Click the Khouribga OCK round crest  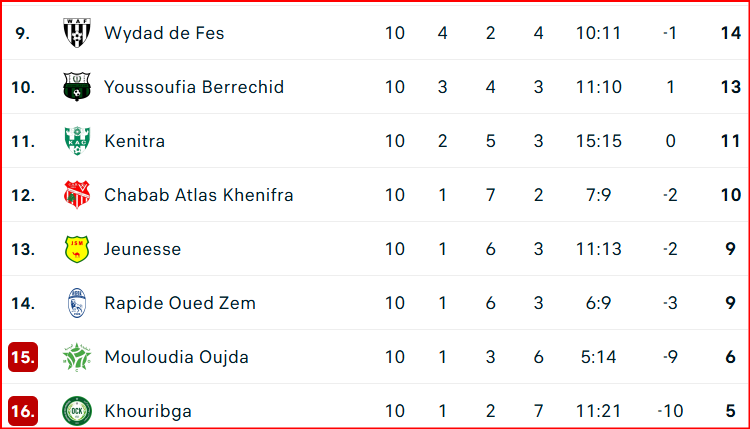tap(77, 411)
